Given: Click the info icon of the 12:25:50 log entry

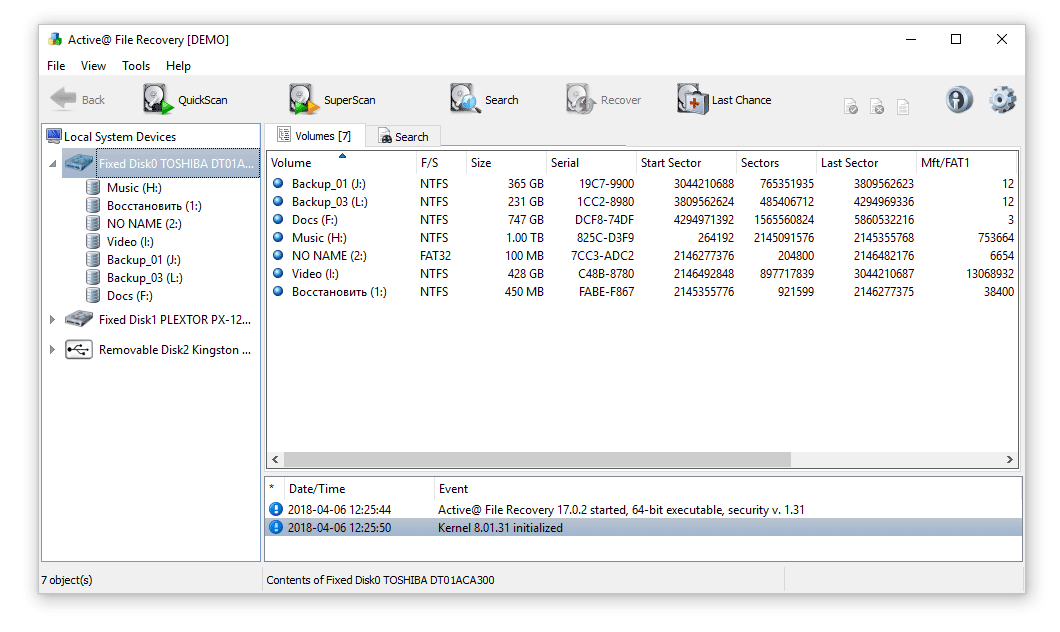Looking at the screenshot, I should pos(276,527).
